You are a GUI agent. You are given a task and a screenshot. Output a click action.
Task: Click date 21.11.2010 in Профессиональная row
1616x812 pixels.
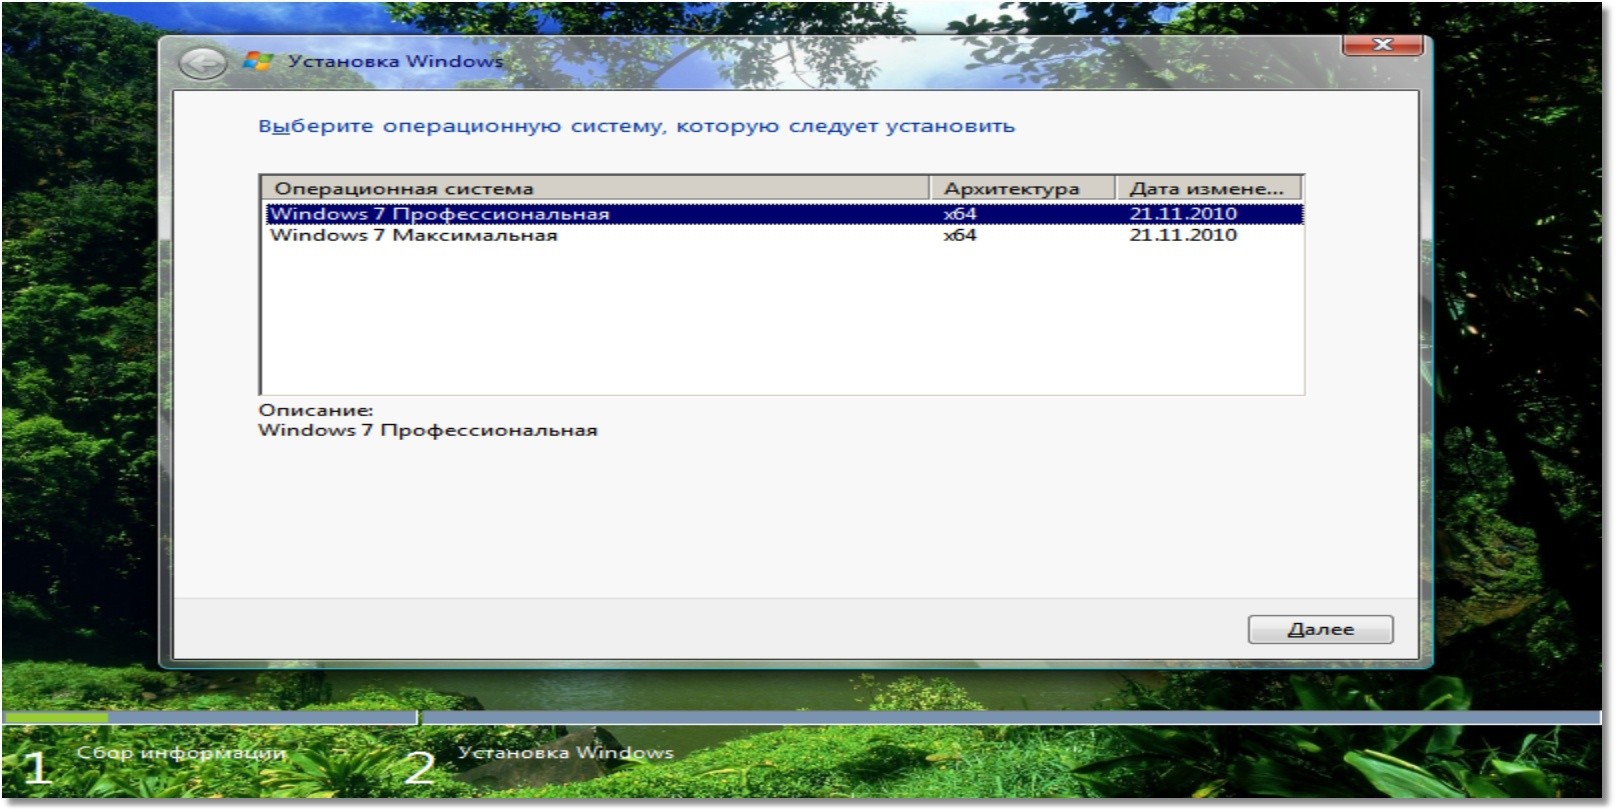(x=1183, y=213)
